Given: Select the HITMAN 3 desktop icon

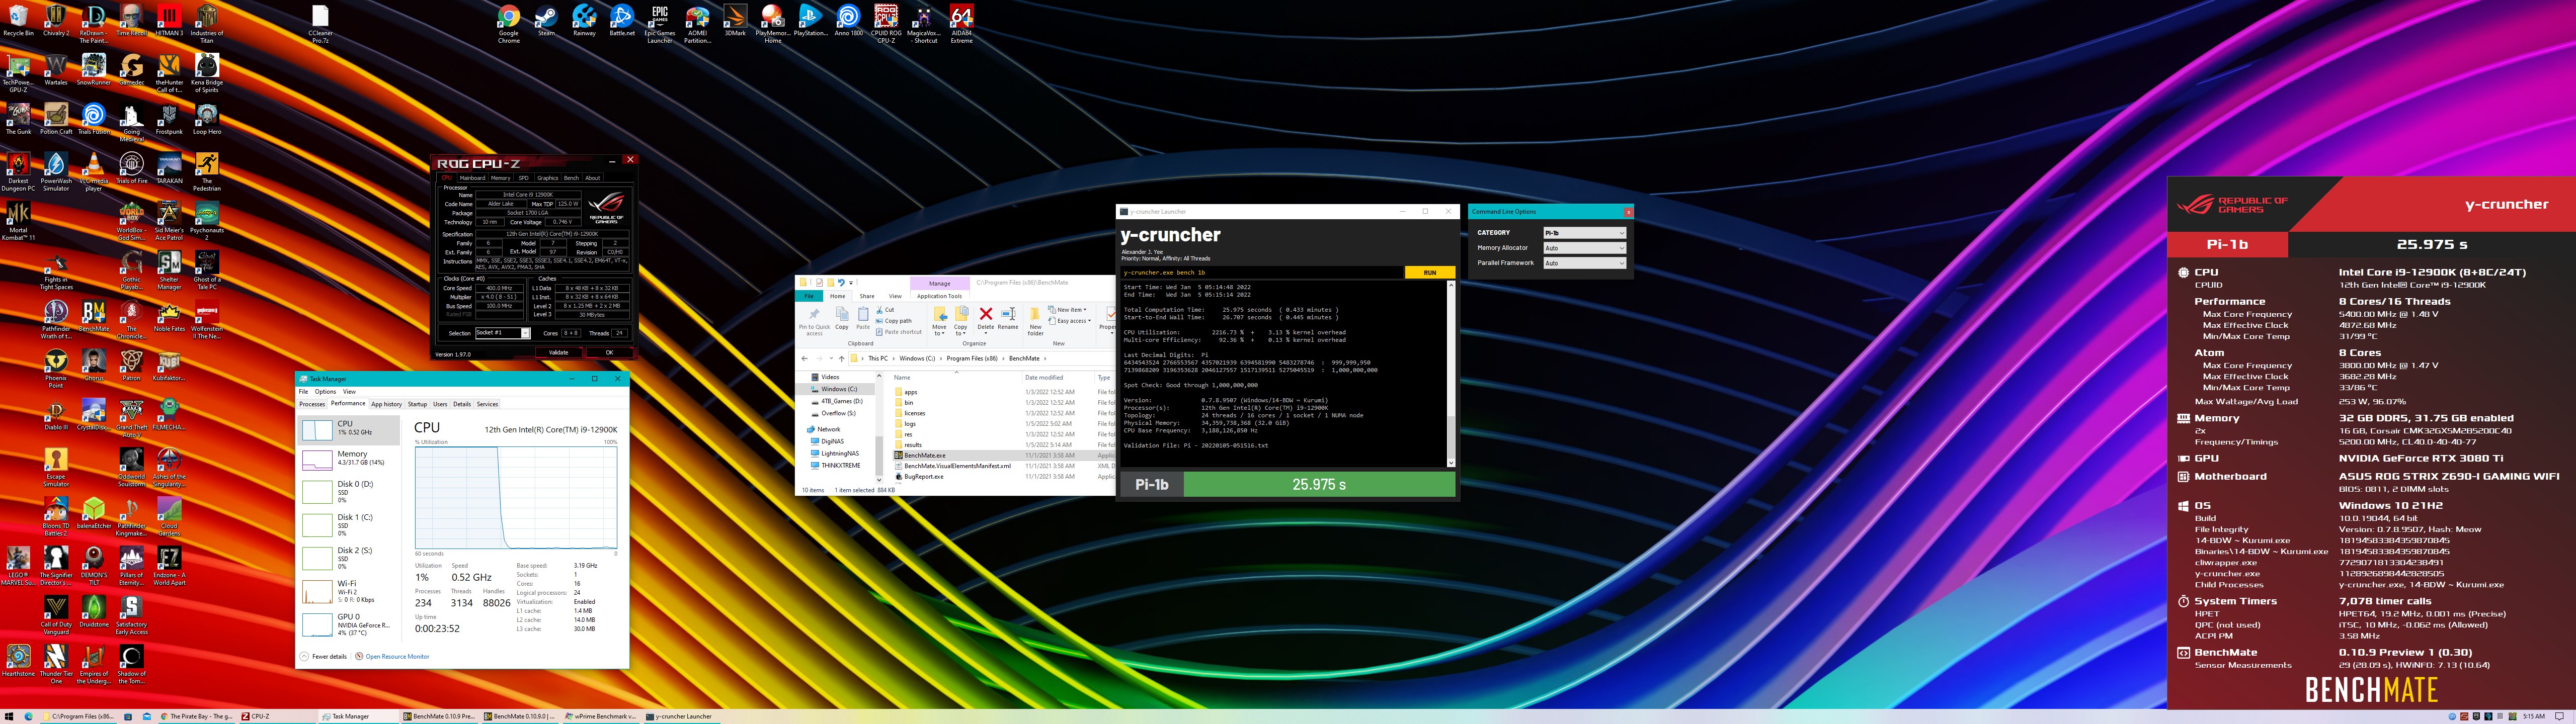Looking at the screenshot, I should click(x=169, y=21).
